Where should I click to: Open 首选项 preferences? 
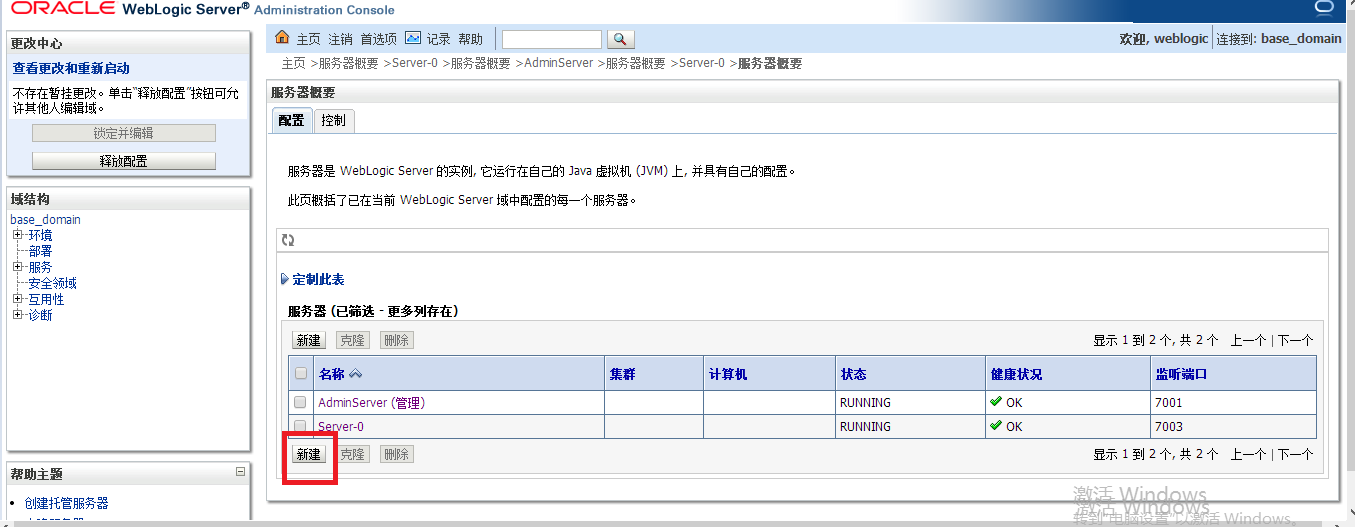click(x=379, y=39)
